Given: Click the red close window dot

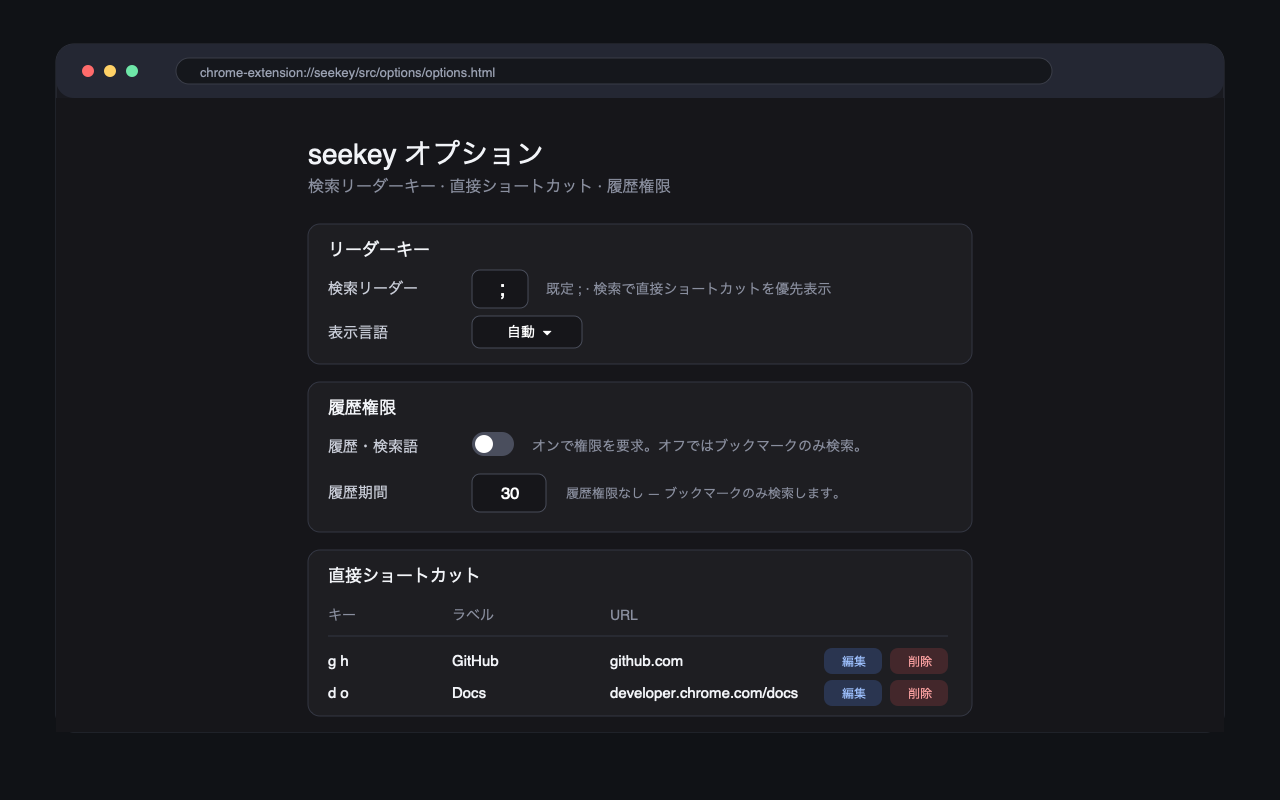Looking at the screenshot, I should pyautogui.click(x=88, y=71).
